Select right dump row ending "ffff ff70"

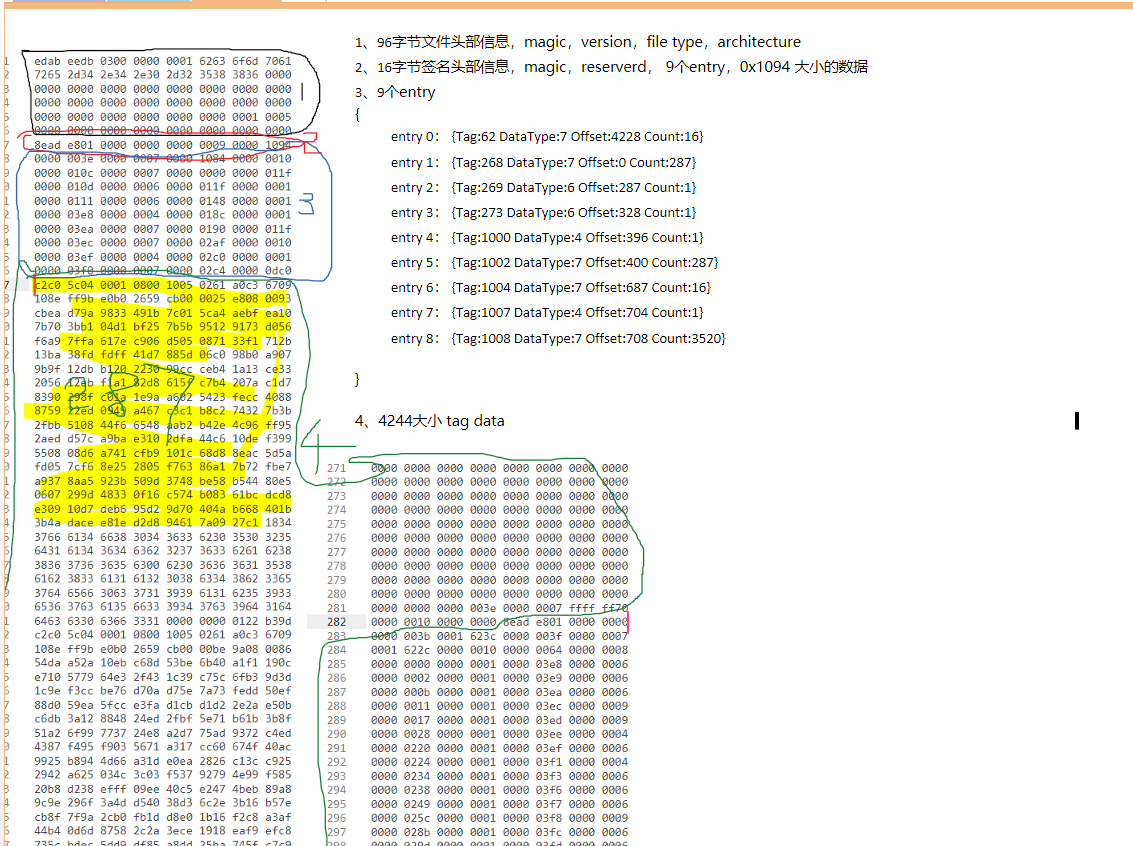(x=499, y=608)
